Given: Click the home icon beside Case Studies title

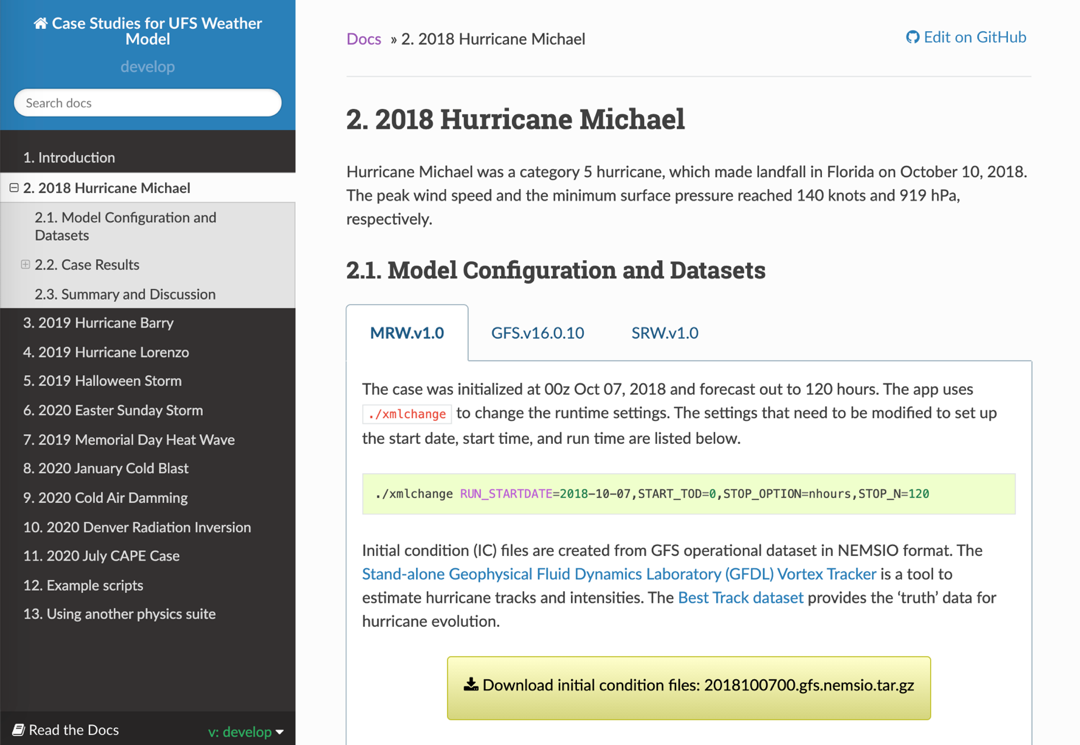Looking at the screenshot, I should coord(41,23).
